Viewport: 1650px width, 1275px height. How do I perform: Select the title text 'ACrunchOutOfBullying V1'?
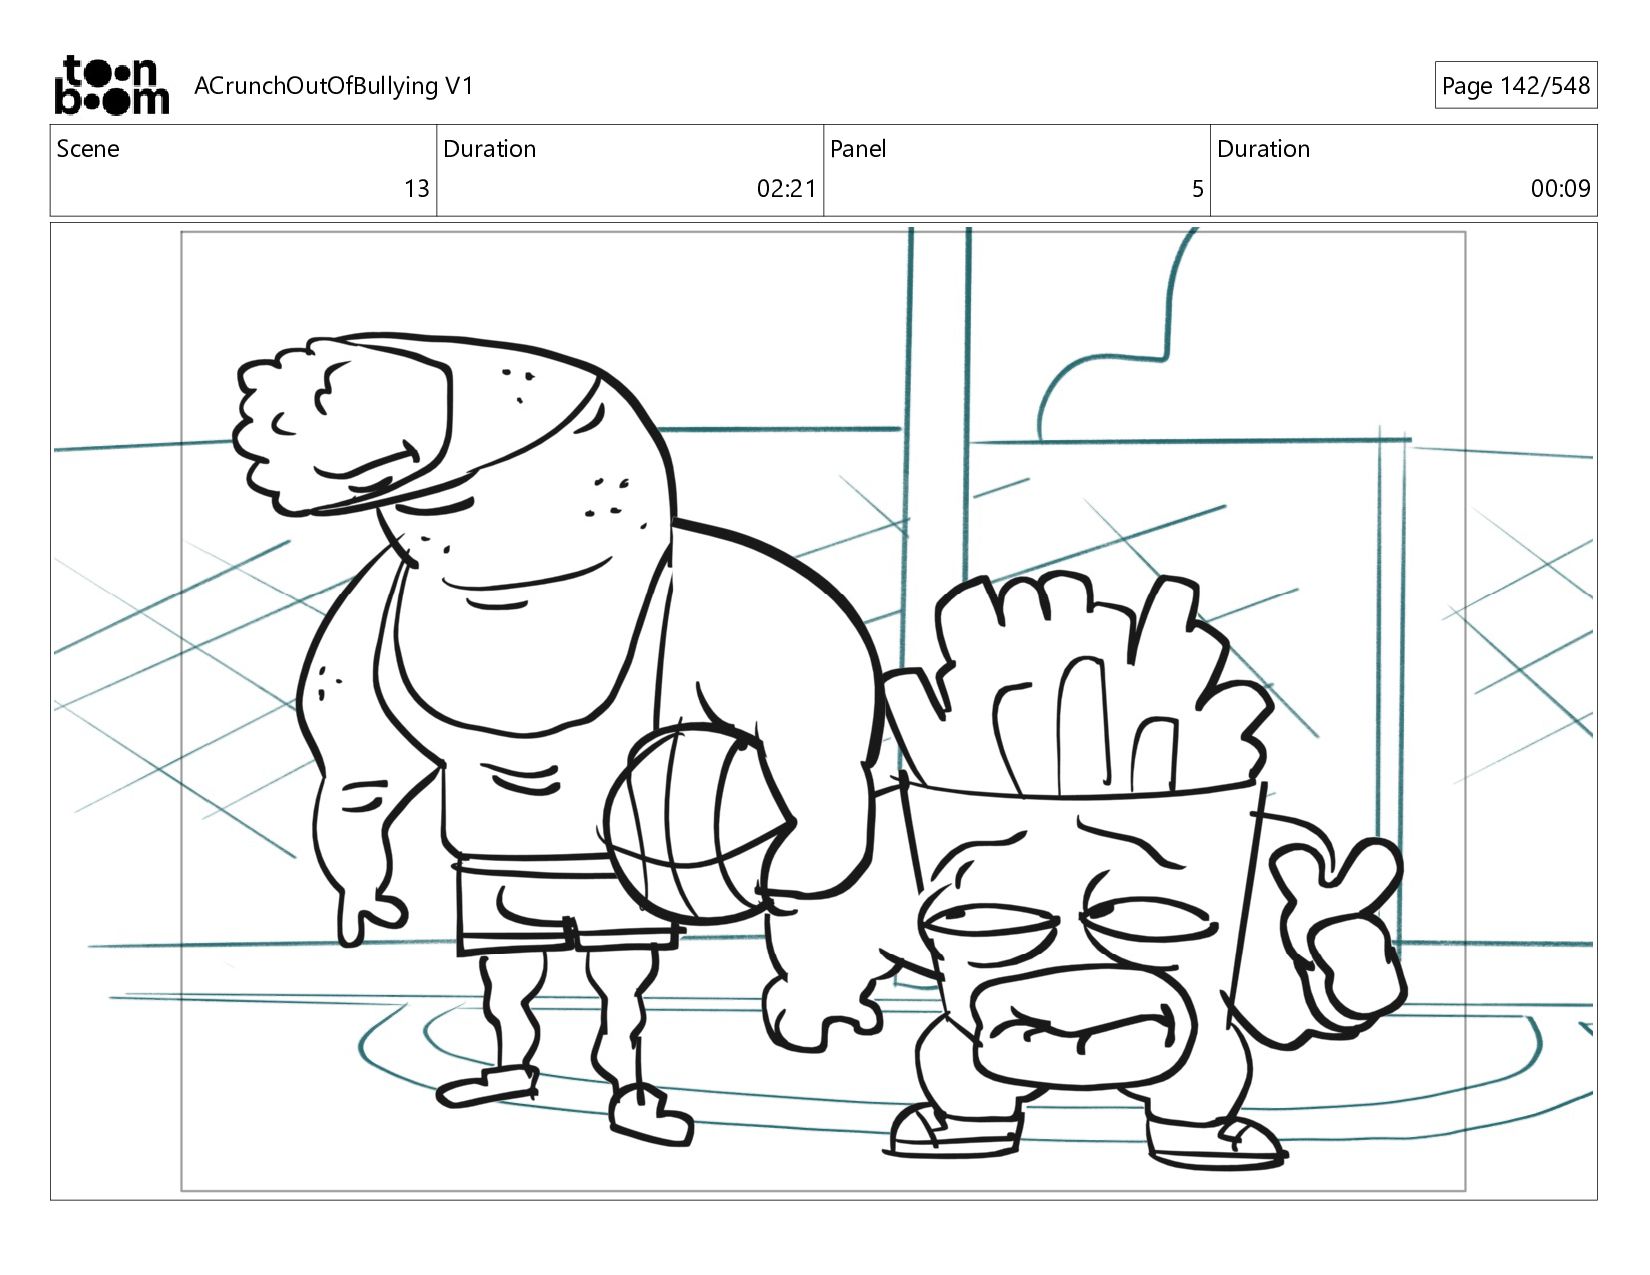pyautogui.click(x=333, y=86)
